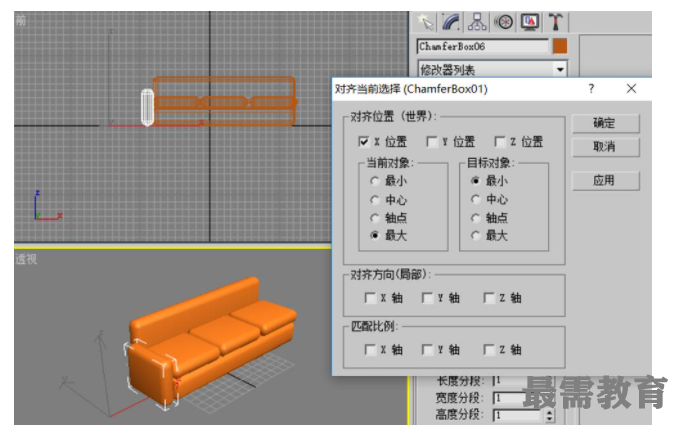Select 最大 under 目标对象
674x432 pixels.
pos(475,236)
